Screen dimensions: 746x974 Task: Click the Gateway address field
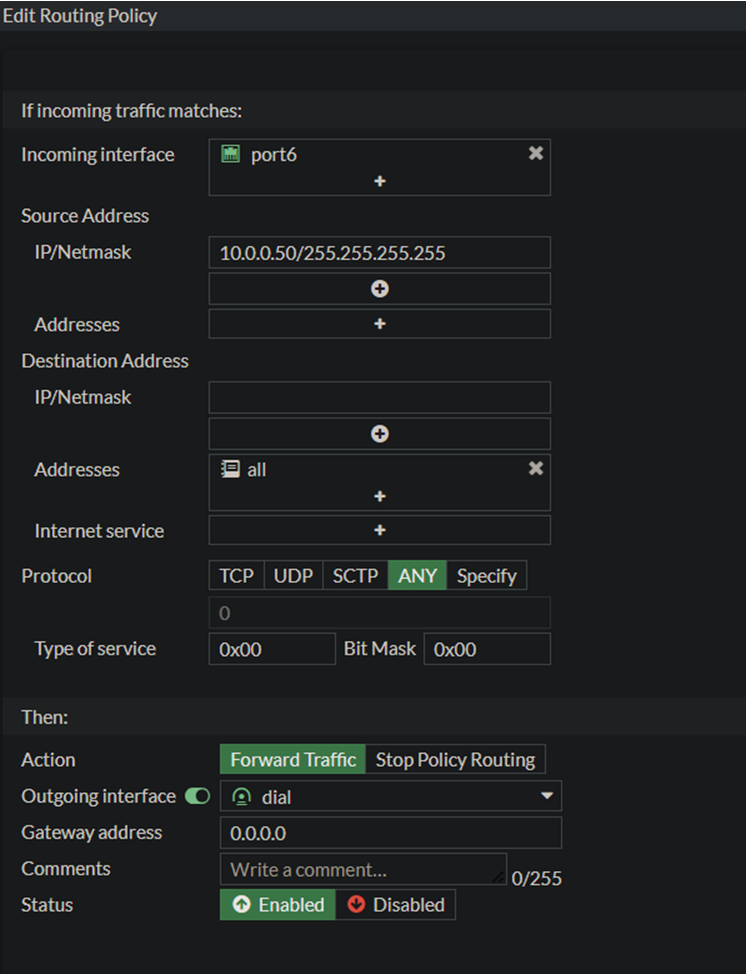click(390, 832)
